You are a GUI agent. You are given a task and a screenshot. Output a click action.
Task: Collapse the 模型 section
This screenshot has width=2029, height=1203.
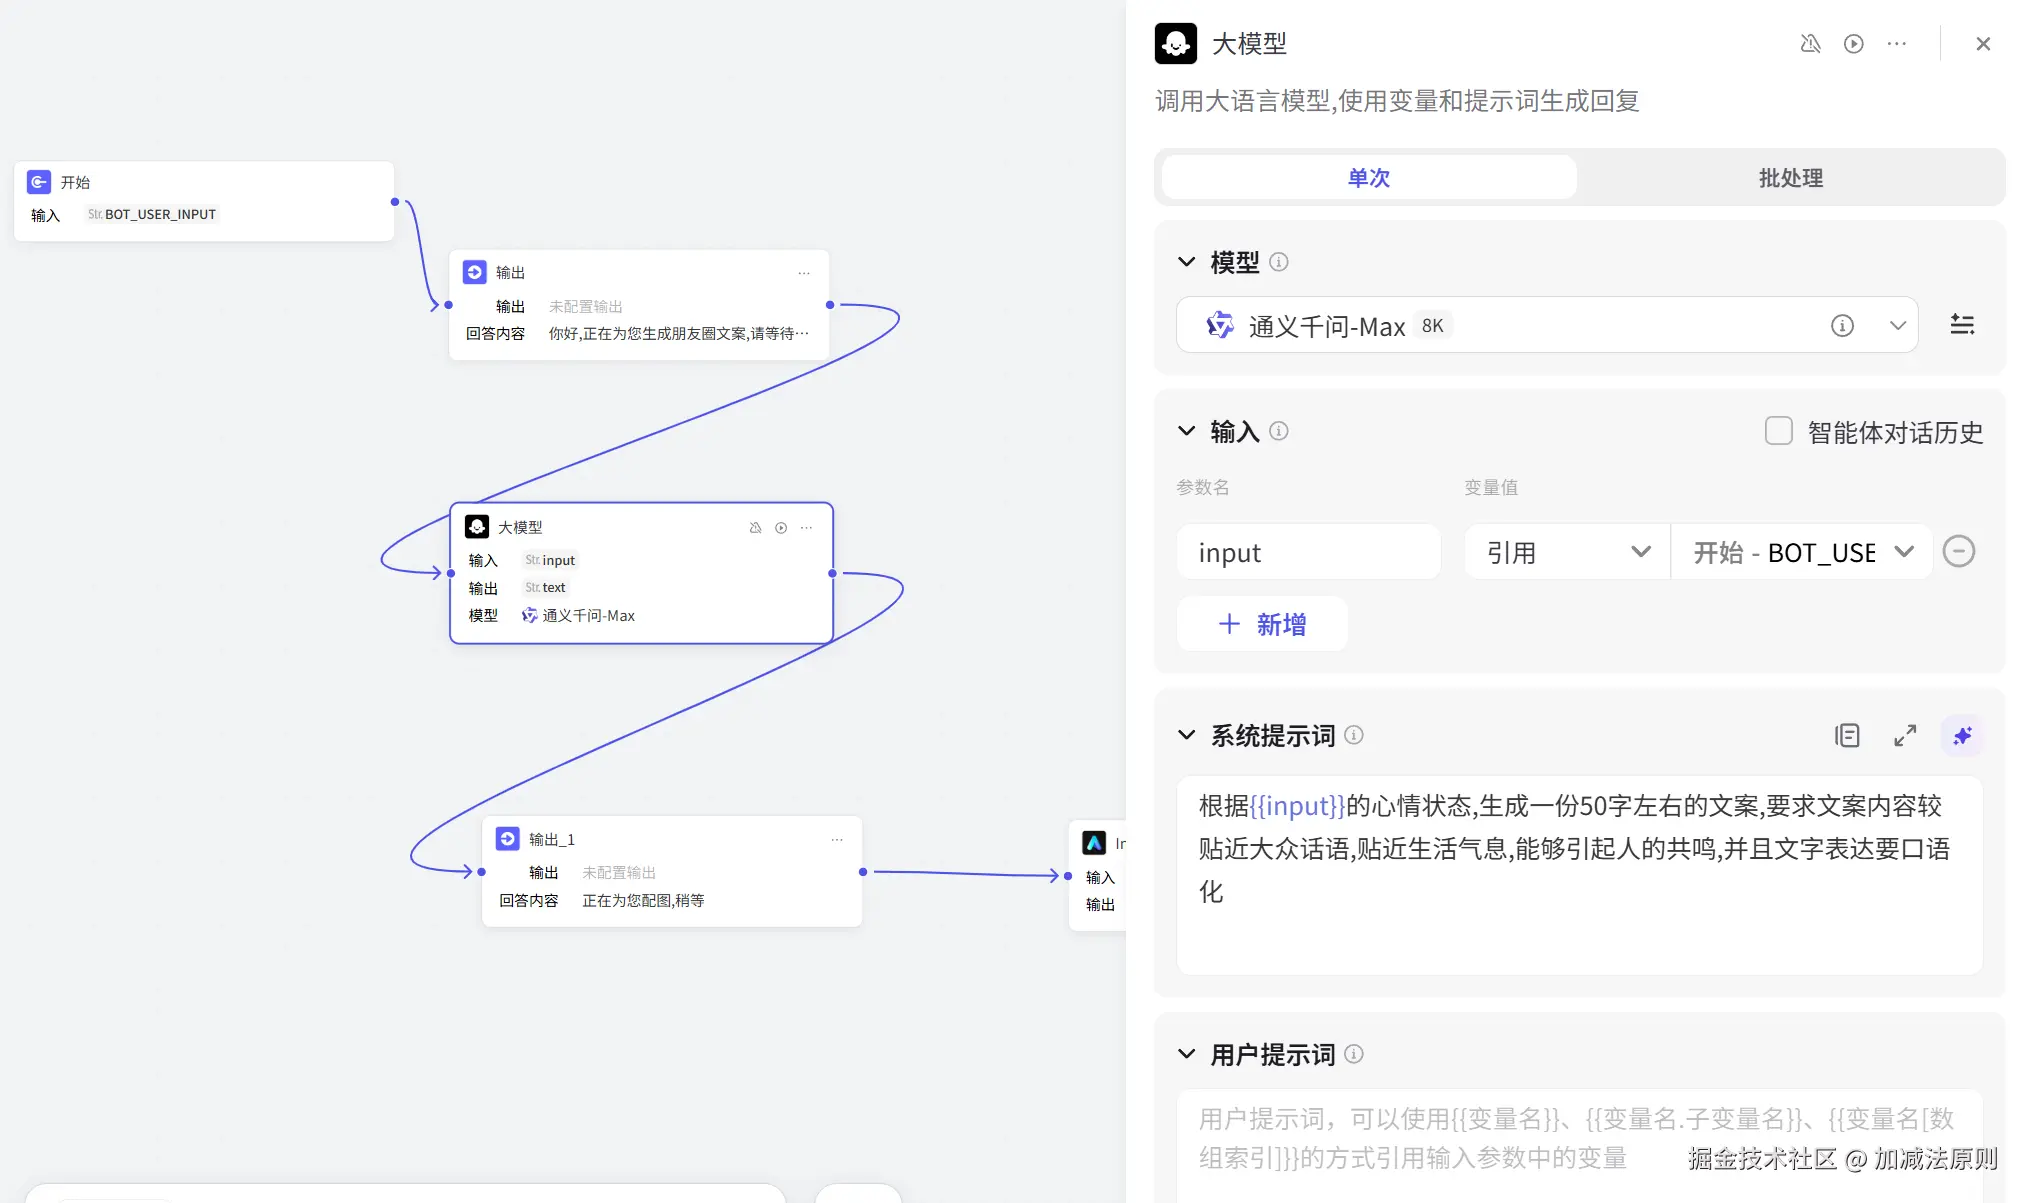[1186, 261]
